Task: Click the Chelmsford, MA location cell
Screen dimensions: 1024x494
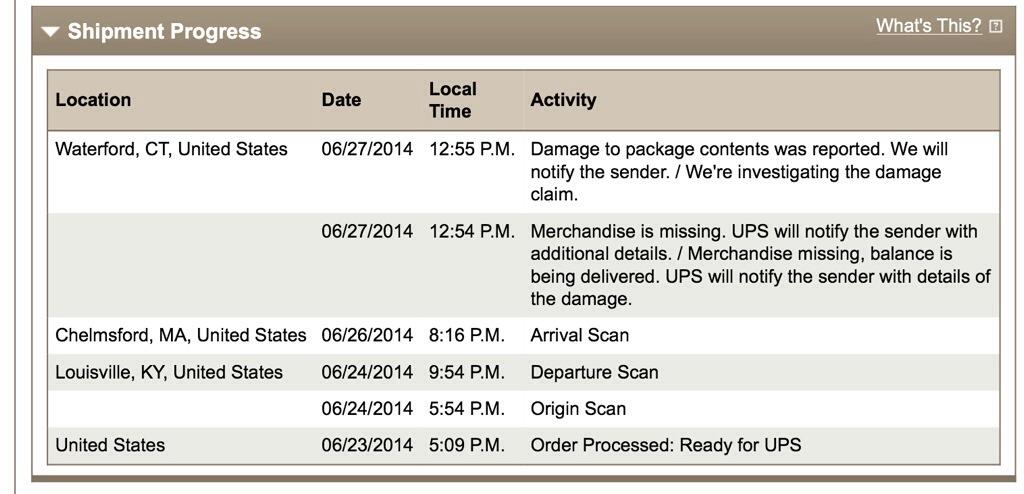Action: (181, 335)
